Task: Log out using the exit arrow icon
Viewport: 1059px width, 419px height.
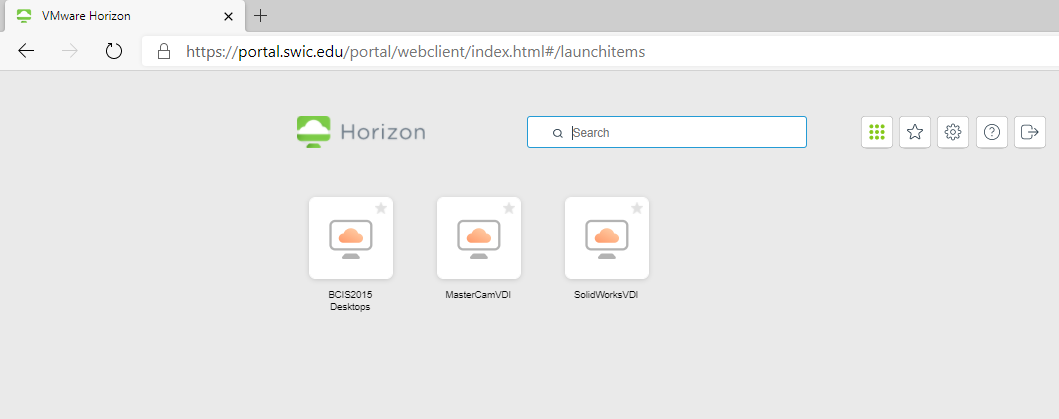Action: [1029, 132]
